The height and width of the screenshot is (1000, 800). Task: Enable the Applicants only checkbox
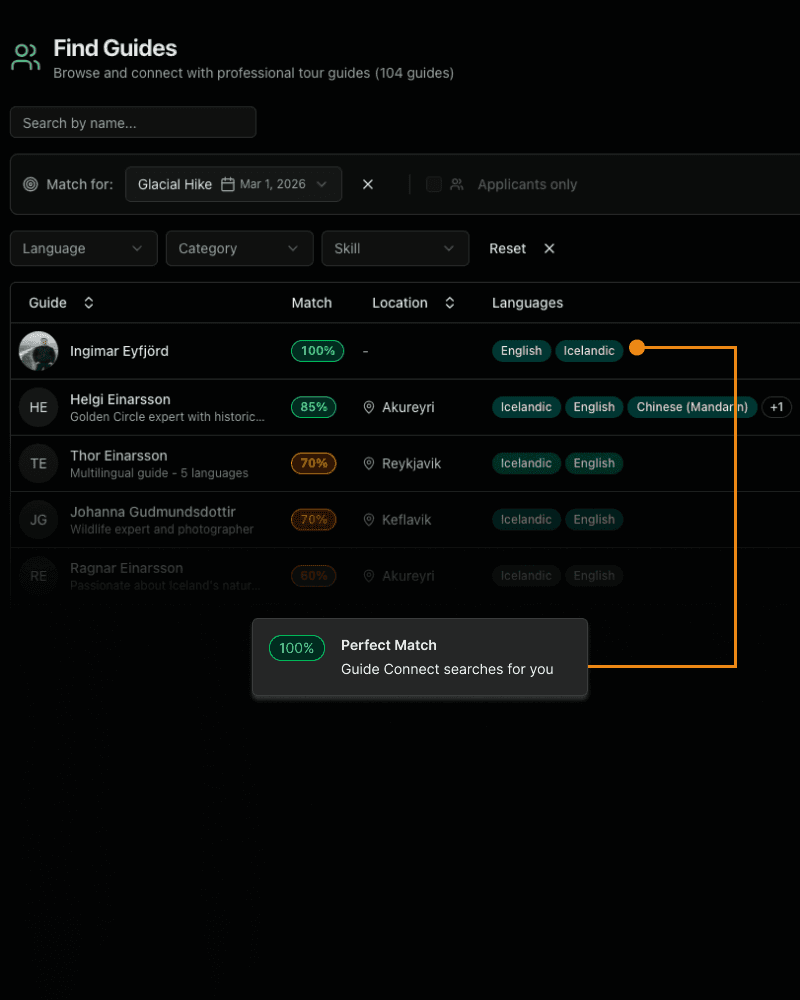(x=434, y=184)
